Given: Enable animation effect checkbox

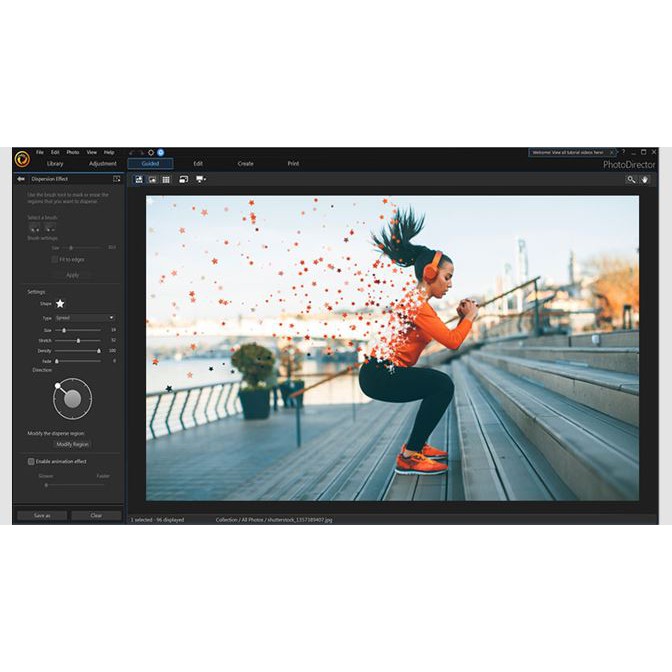Looking at the screenshot, I should [x=31, y=462].
